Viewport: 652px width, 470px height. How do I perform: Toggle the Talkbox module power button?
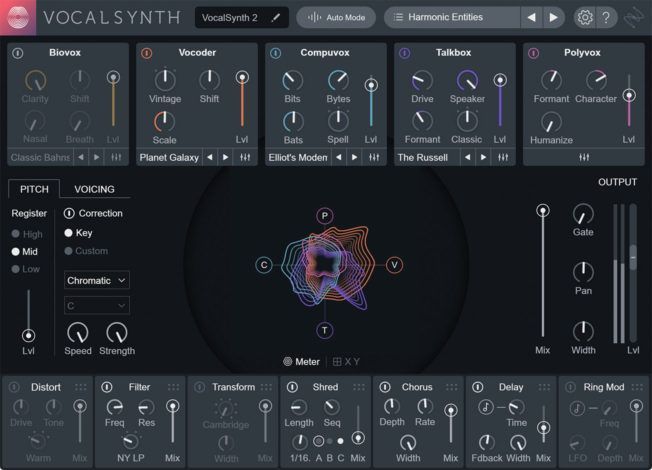(404, 53)
